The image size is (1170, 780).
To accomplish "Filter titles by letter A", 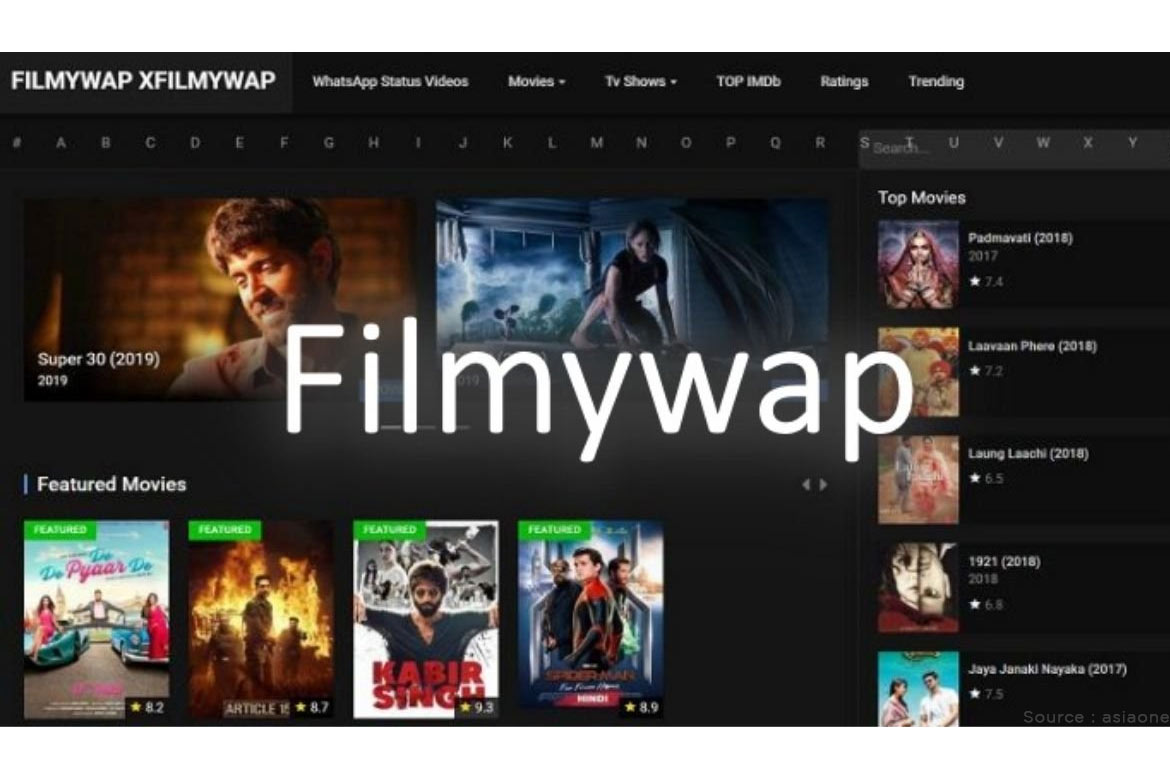I will pyautogui.click(x=60, y=143).
